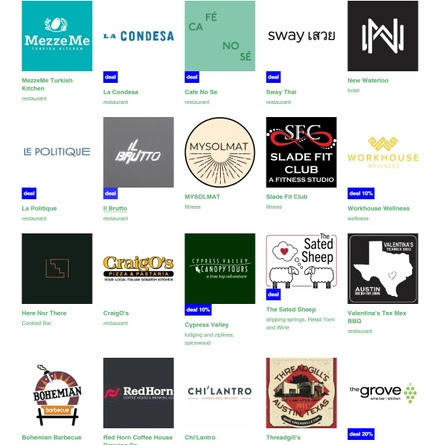Open the Le Politique name link

click(x=39, y=208)
